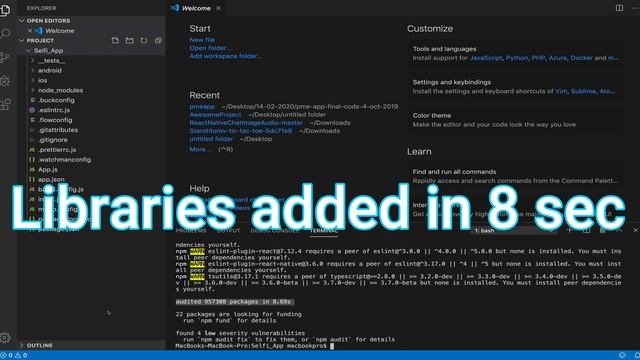Install Sublime keybindings link

[x=583, y=91]
